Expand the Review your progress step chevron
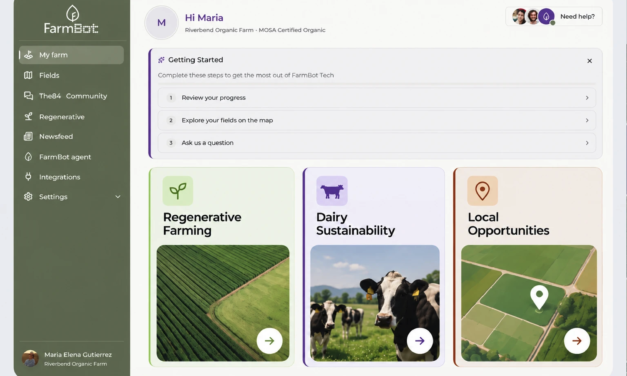This screenshot has width=627, height=376. click(587, 98)
